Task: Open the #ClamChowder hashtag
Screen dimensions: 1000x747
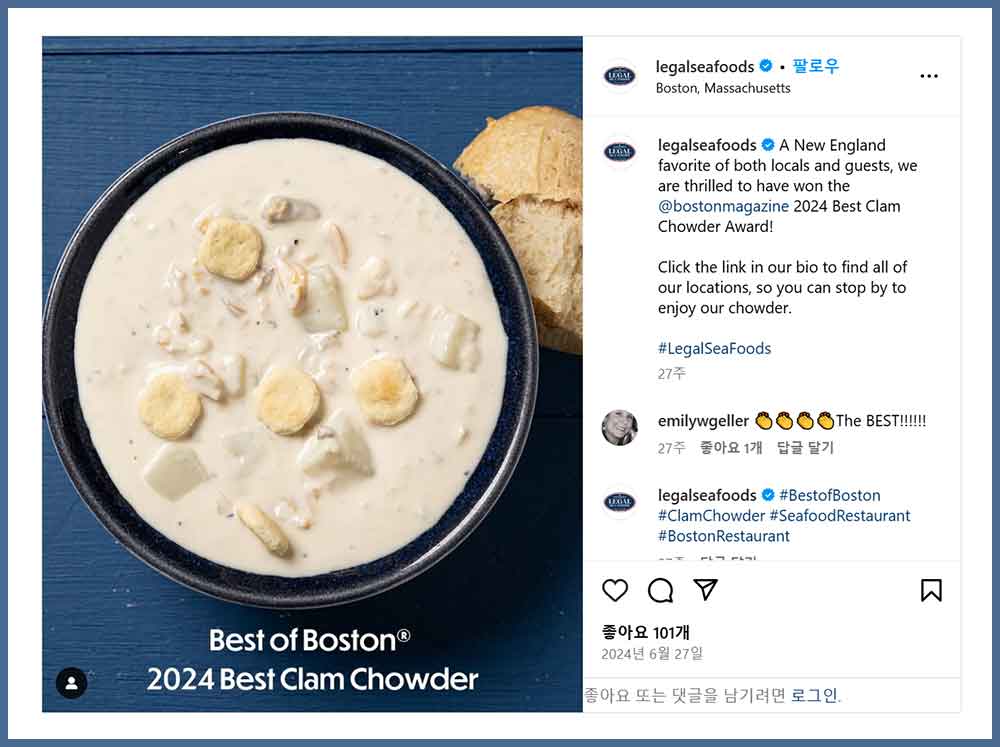Action: pos(711,515)
